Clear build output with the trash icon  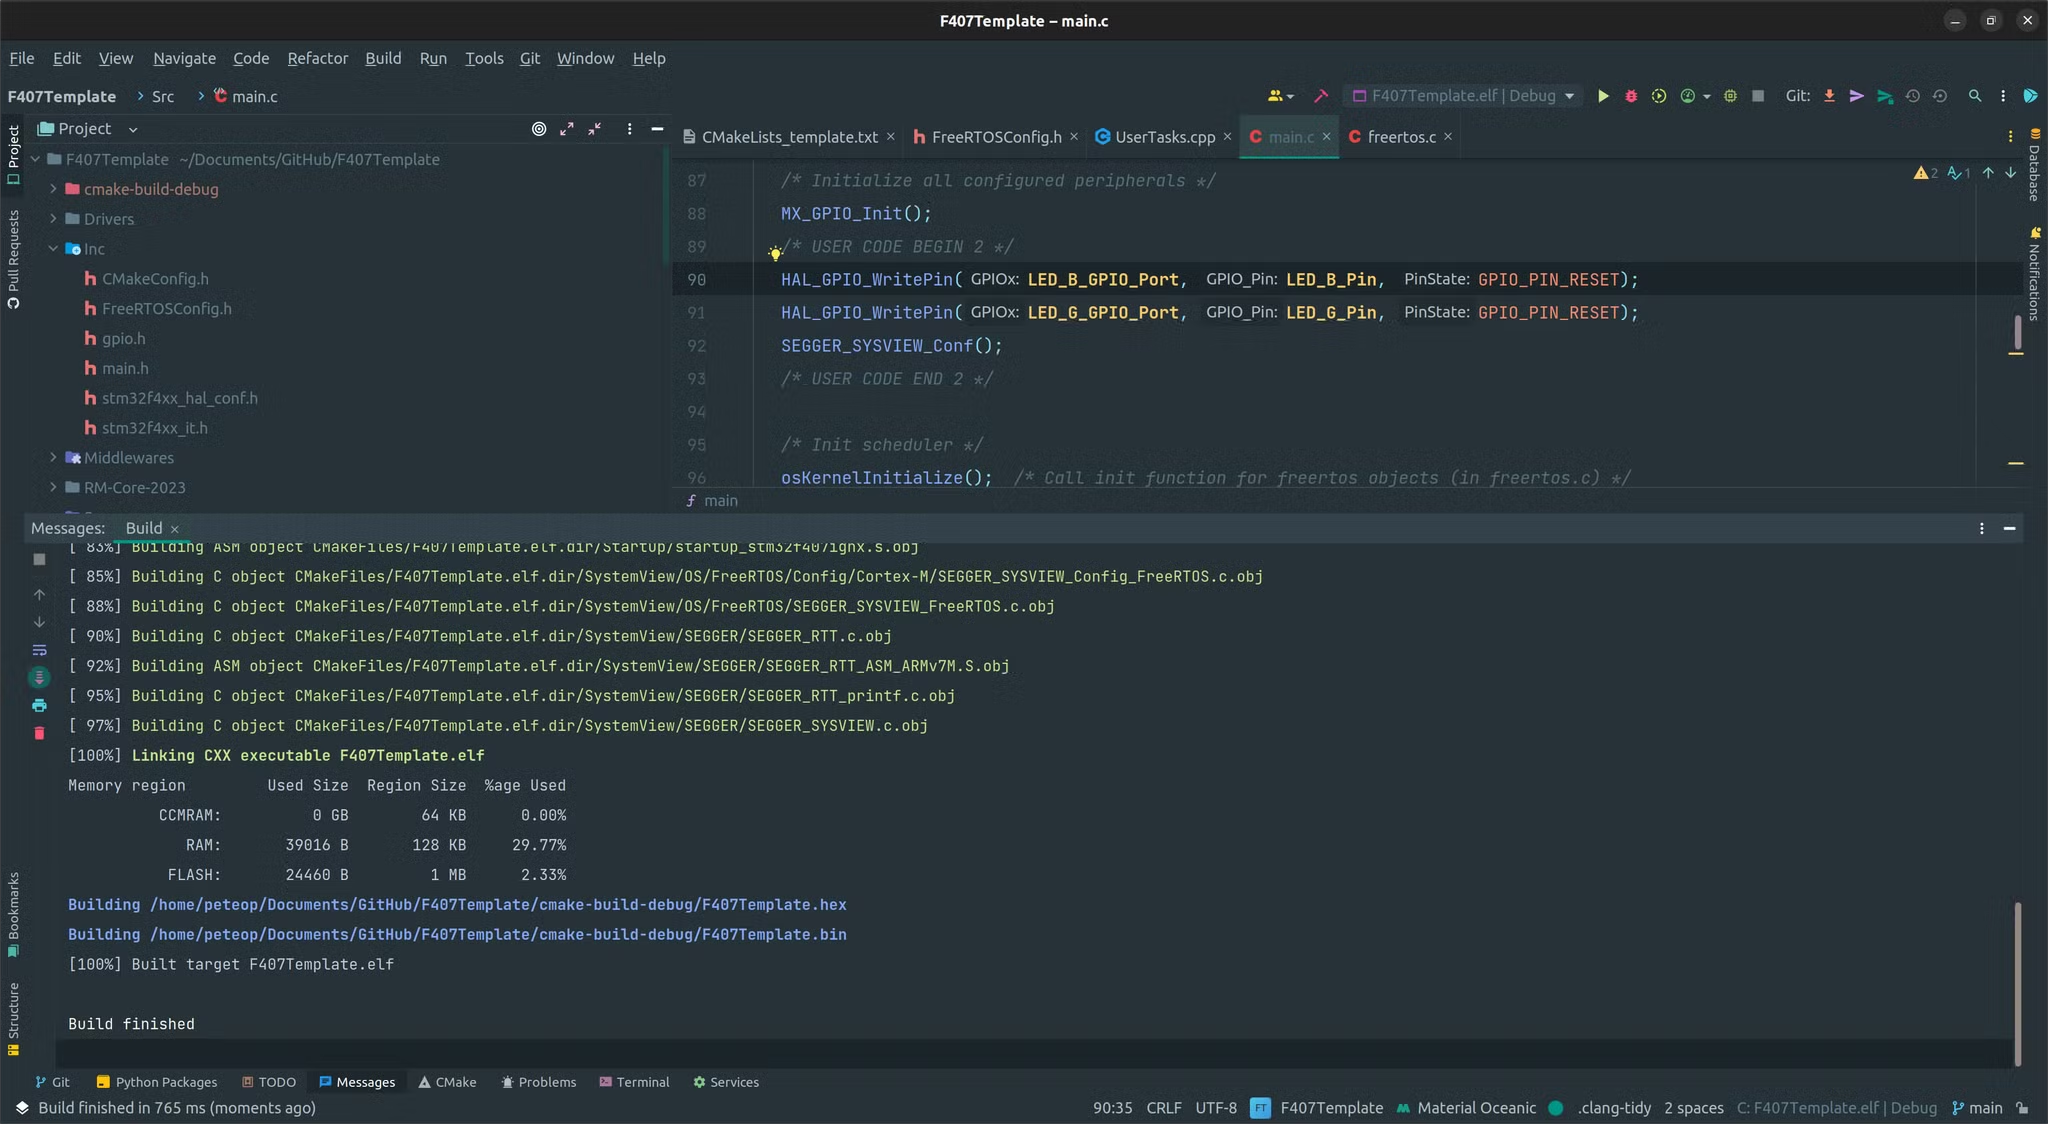click(x=39, y=733)
